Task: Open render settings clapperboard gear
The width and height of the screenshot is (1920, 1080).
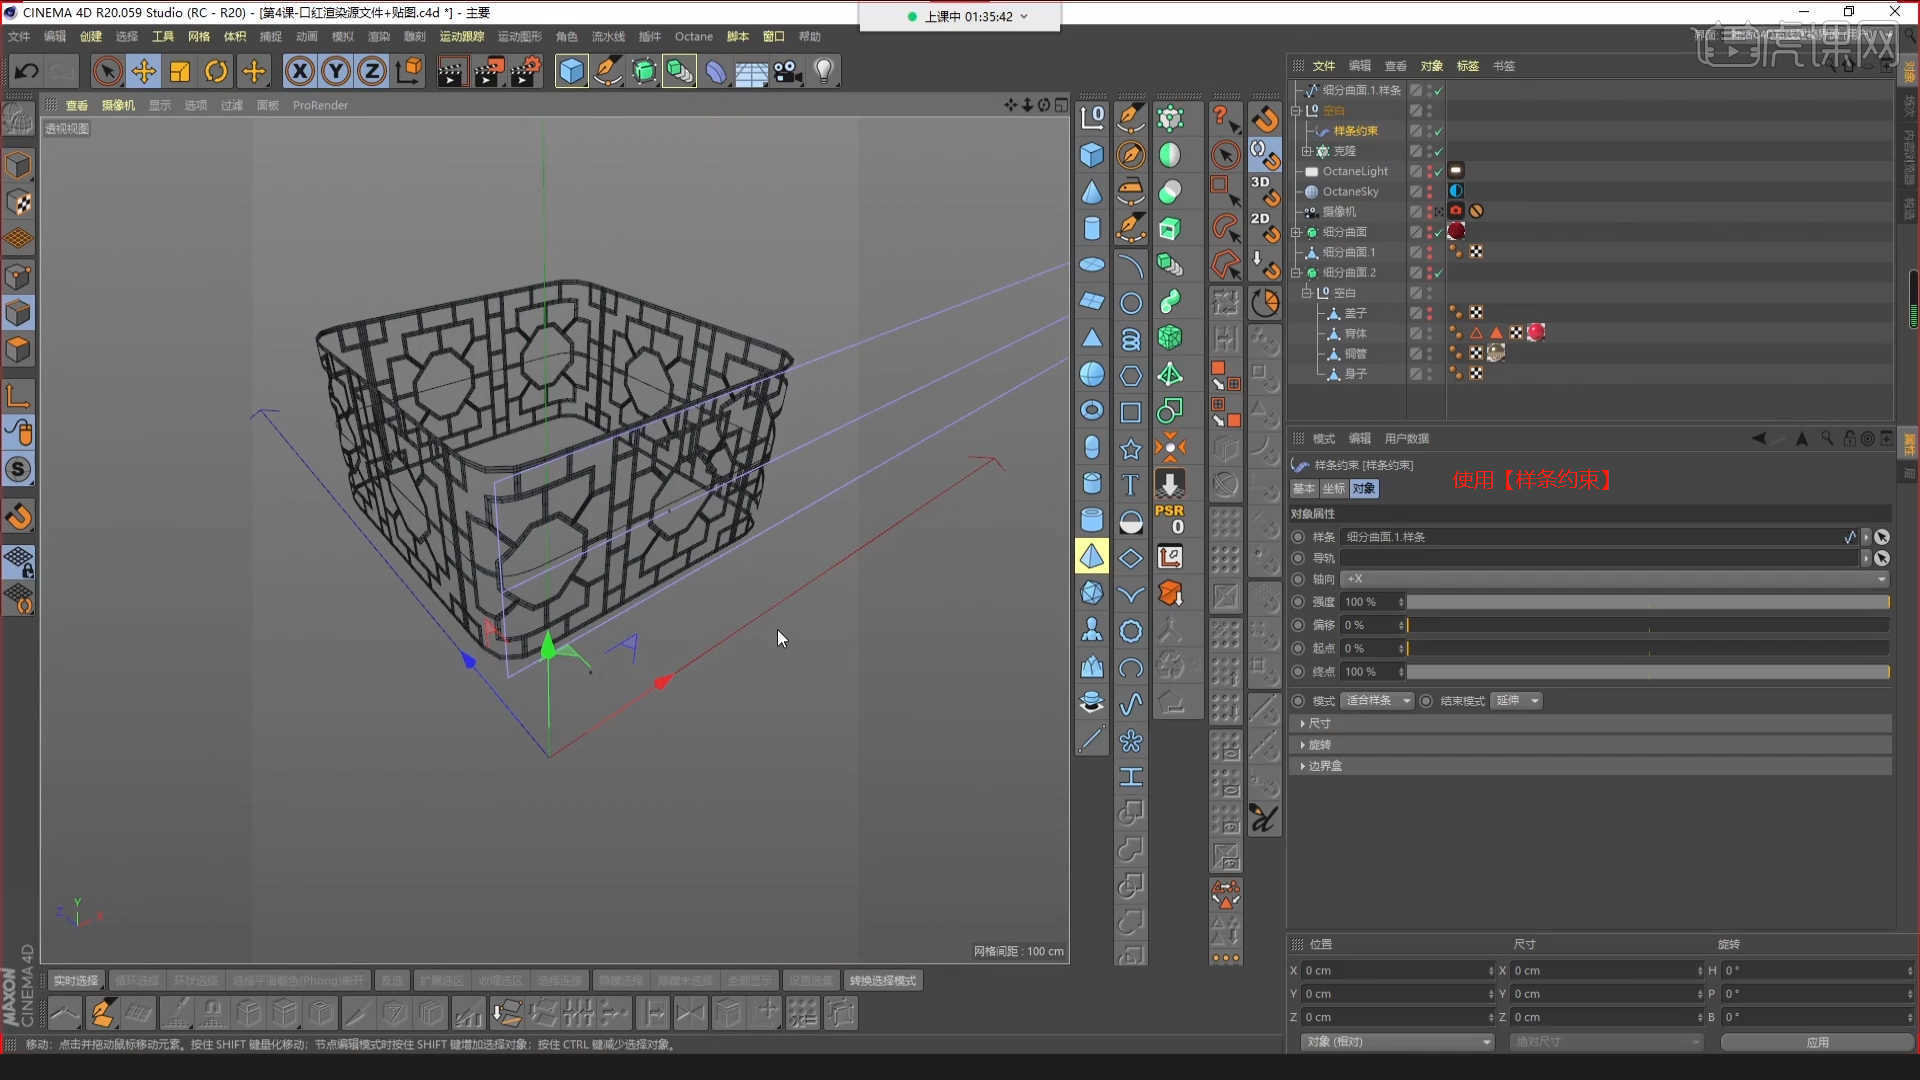Action: [525, 71]
